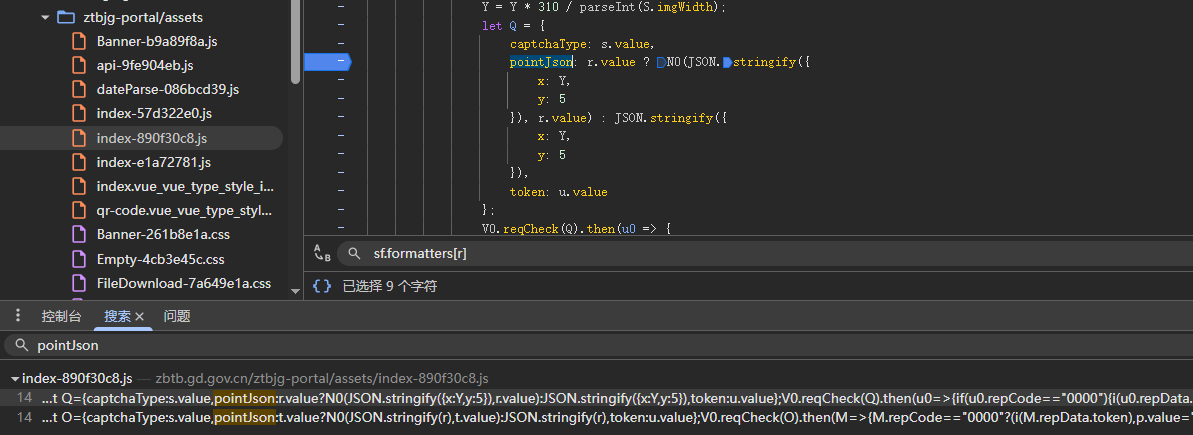Close the 搜索 drawer tab
This screenshot has height=435, width=1193.
pyautogui.click(x=139, y=316)
